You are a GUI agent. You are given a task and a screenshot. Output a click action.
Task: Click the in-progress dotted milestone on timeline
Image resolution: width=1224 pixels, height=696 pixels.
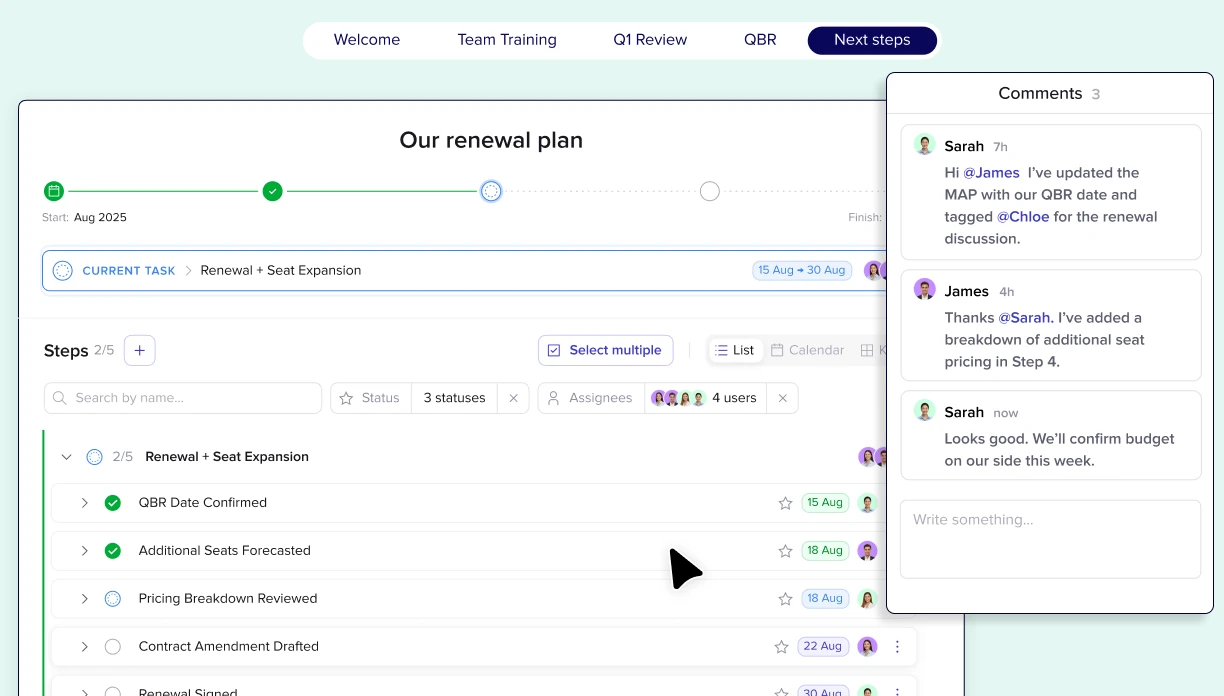tap(491, 191)
